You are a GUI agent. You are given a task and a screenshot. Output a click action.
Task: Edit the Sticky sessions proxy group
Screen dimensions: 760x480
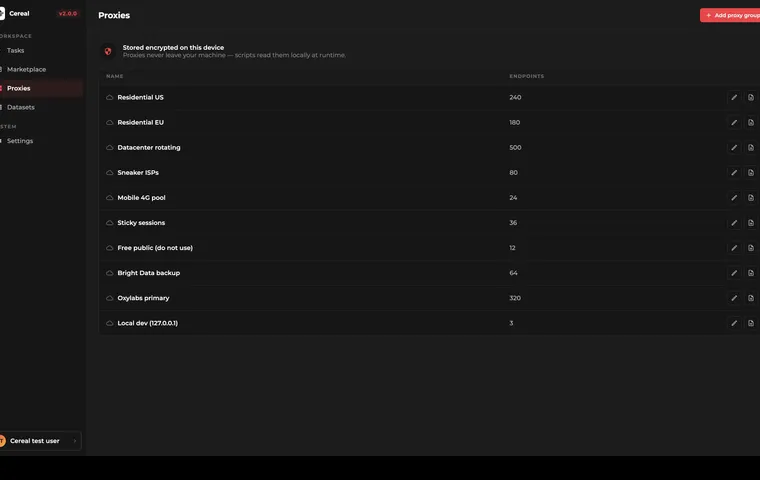pos(734,223)
